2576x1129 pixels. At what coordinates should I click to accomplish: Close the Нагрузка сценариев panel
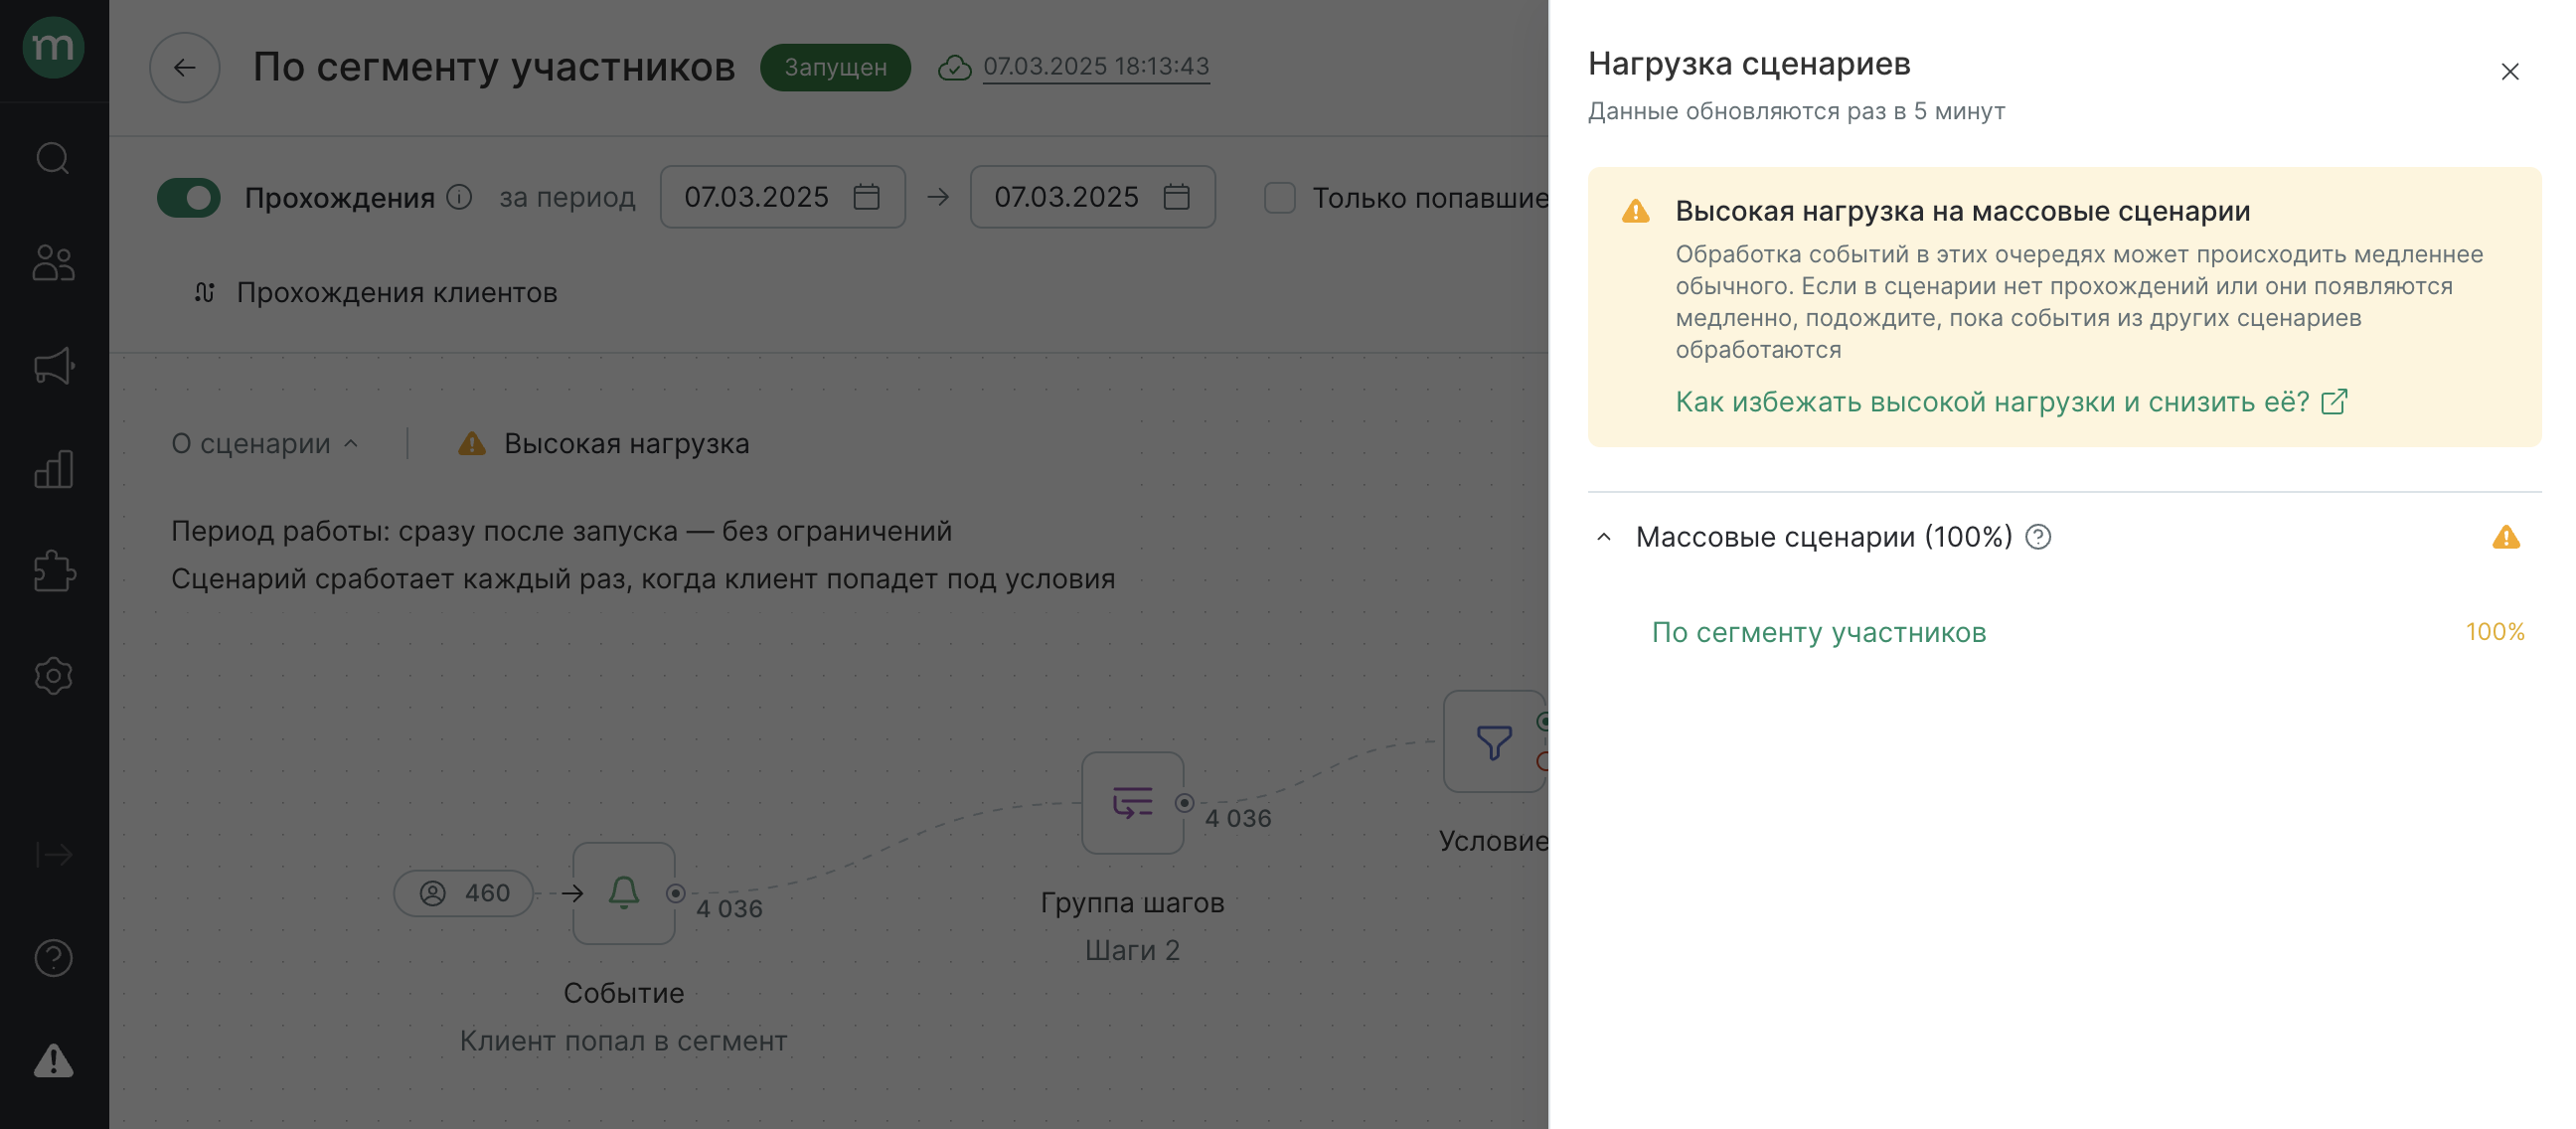click(x=2510, y=72)
